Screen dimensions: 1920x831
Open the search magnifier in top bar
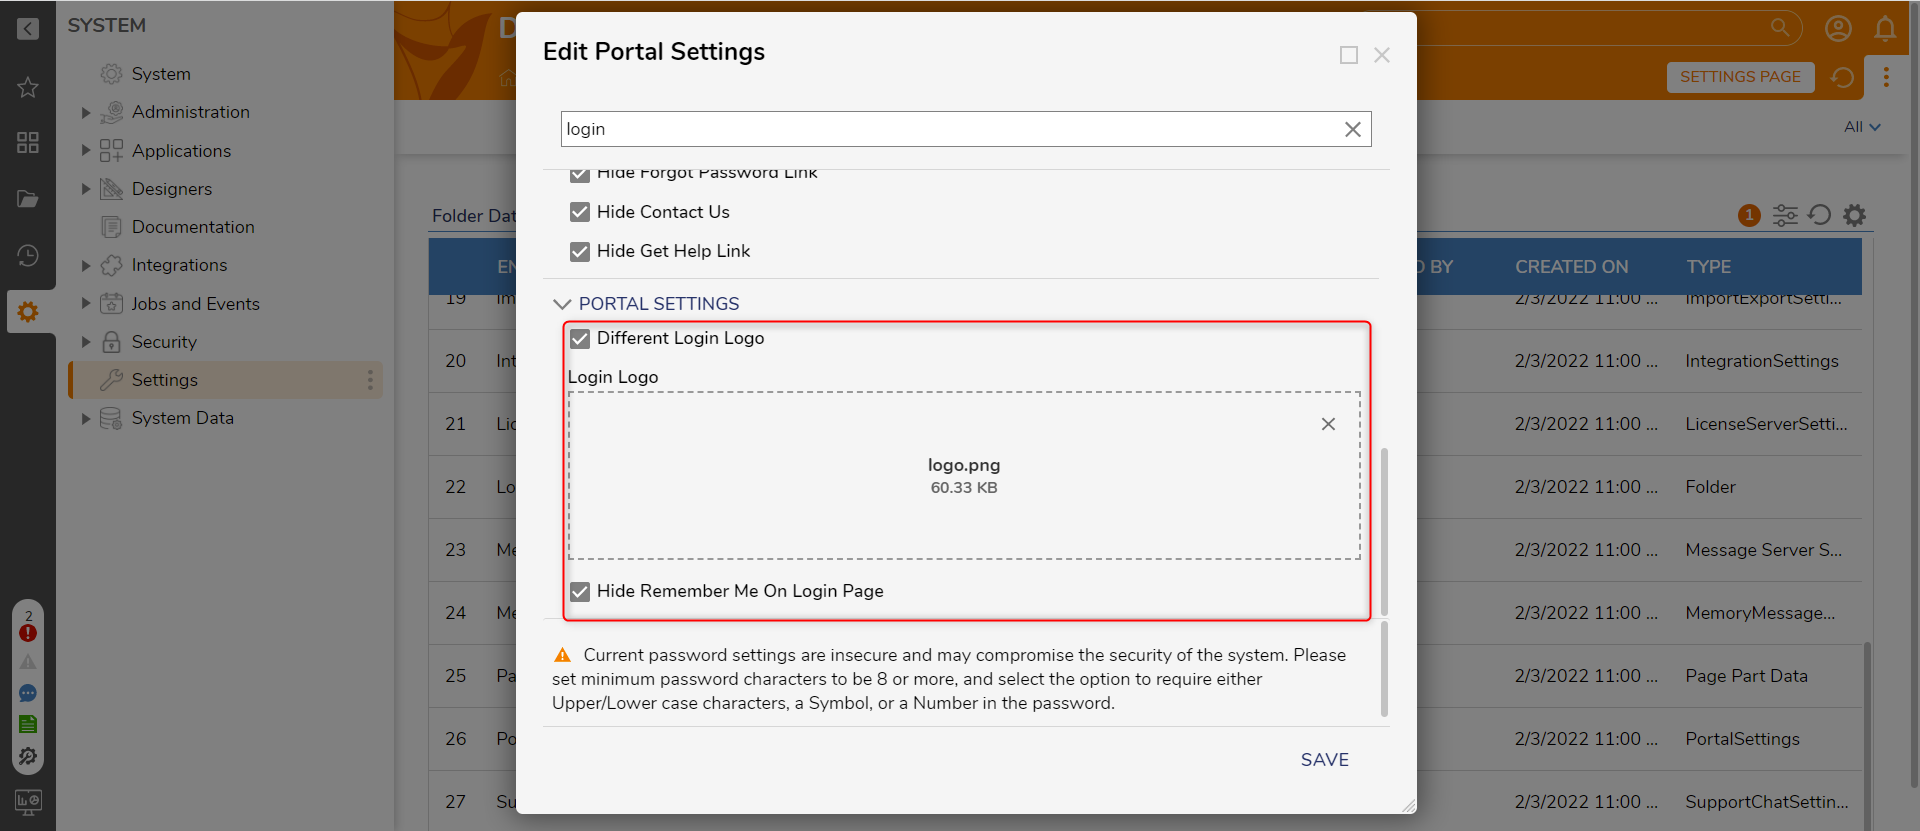click(1780, 27)
